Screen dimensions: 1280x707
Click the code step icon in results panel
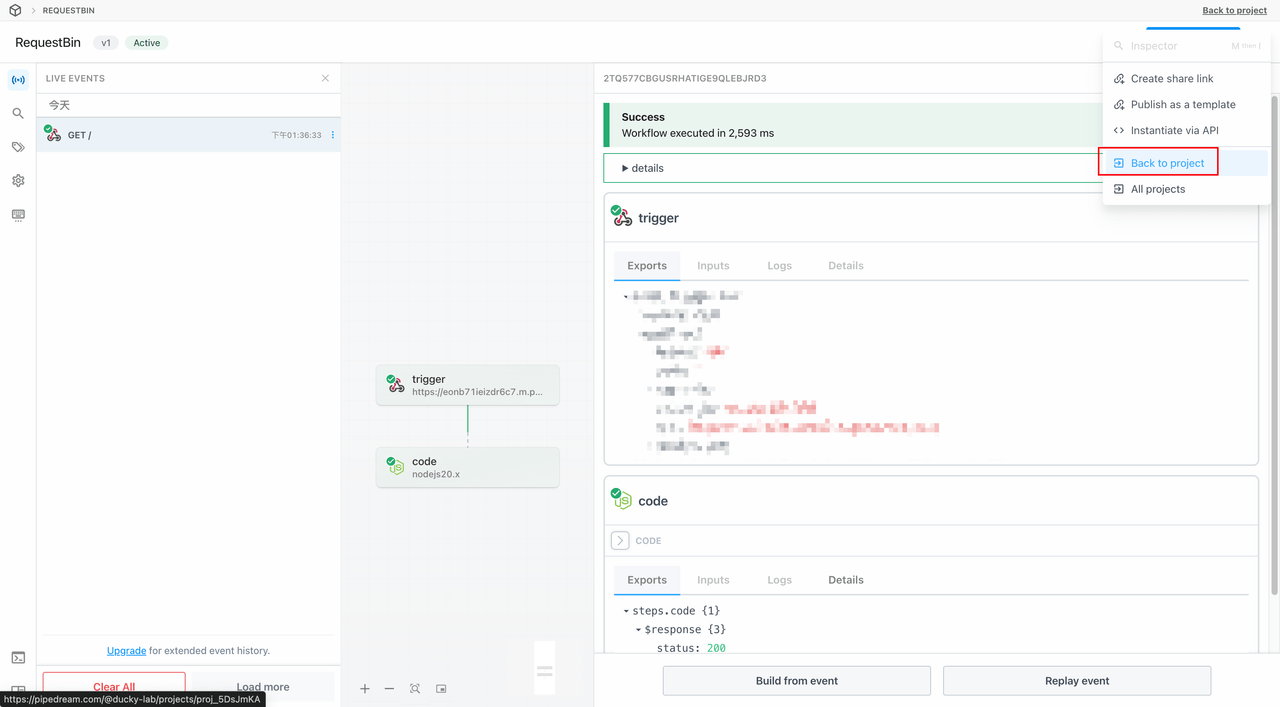click(622, 500)
